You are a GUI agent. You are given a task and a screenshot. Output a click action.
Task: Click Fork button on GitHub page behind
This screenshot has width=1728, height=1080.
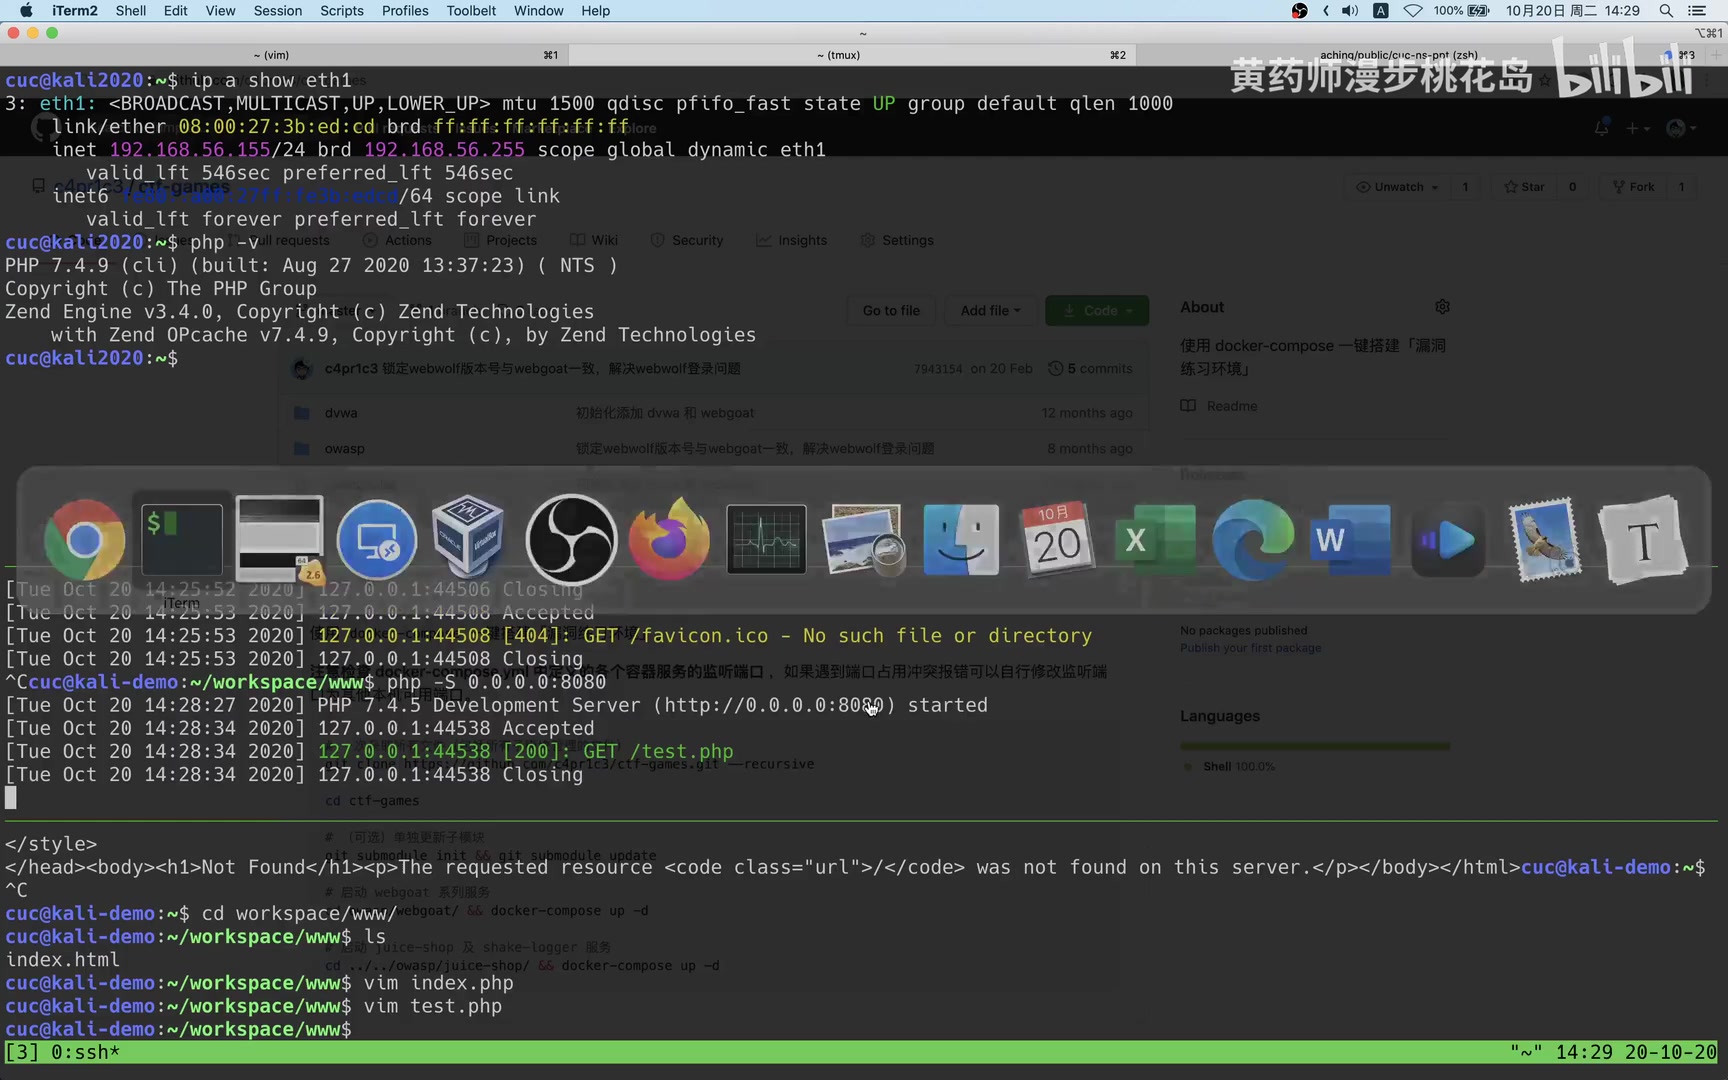click(x=1633, y=187)
